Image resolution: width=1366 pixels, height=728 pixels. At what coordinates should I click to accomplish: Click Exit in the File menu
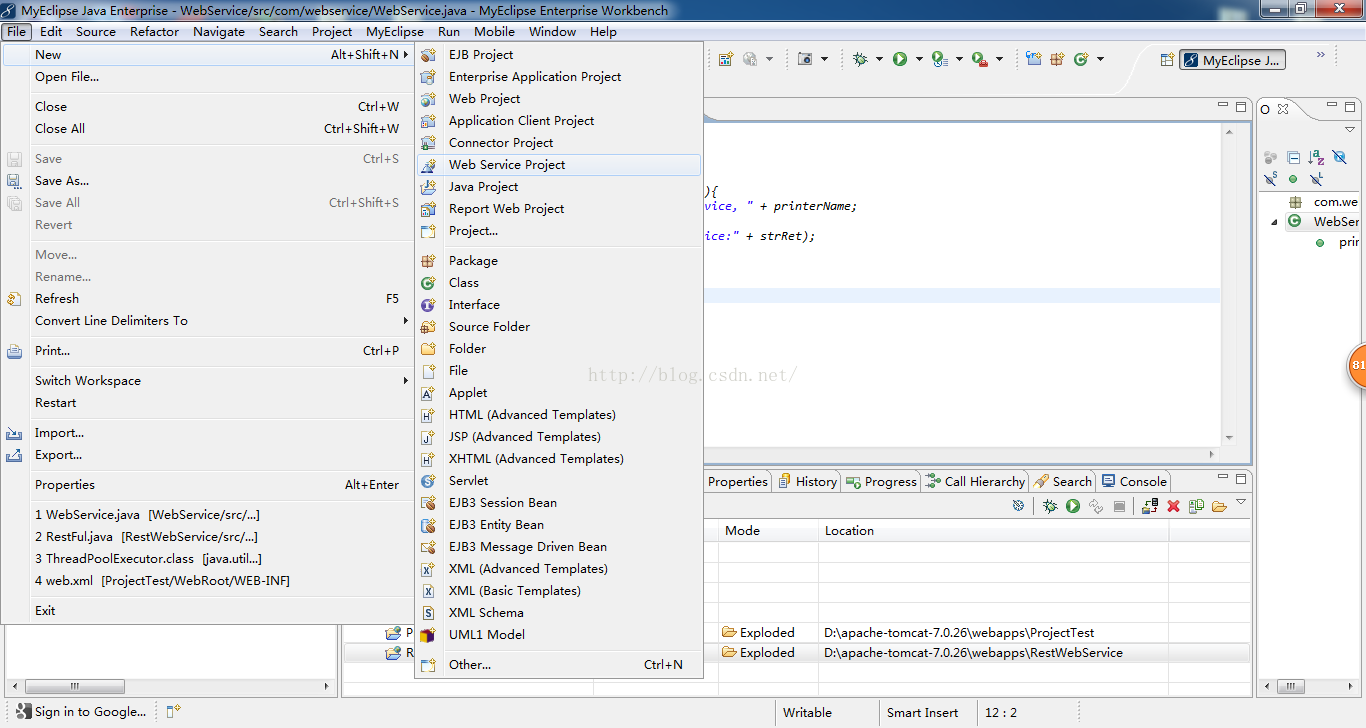click(208, 611)
